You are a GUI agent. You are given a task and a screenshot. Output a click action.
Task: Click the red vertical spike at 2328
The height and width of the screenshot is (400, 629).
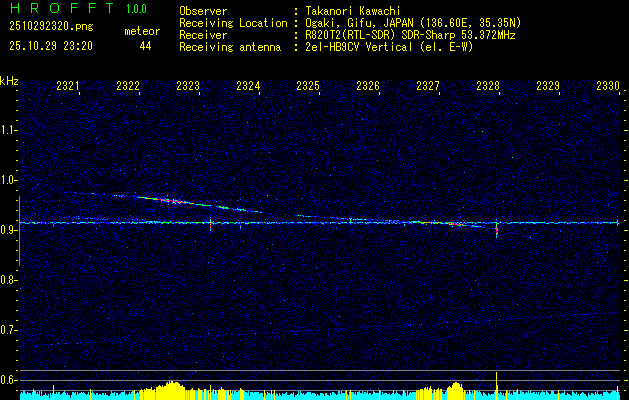[x=497, y=231]
